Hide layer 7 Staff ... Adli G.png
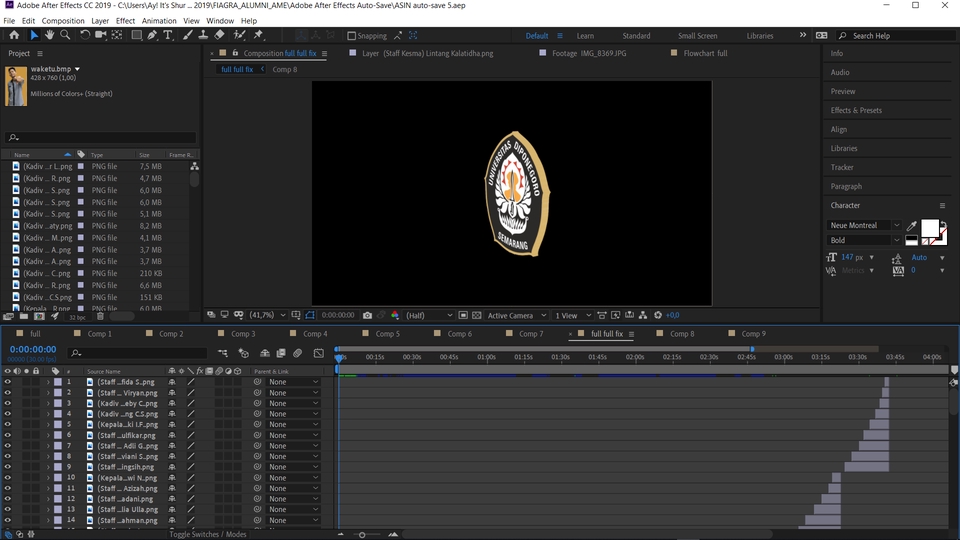 click(x=7, y=446)
